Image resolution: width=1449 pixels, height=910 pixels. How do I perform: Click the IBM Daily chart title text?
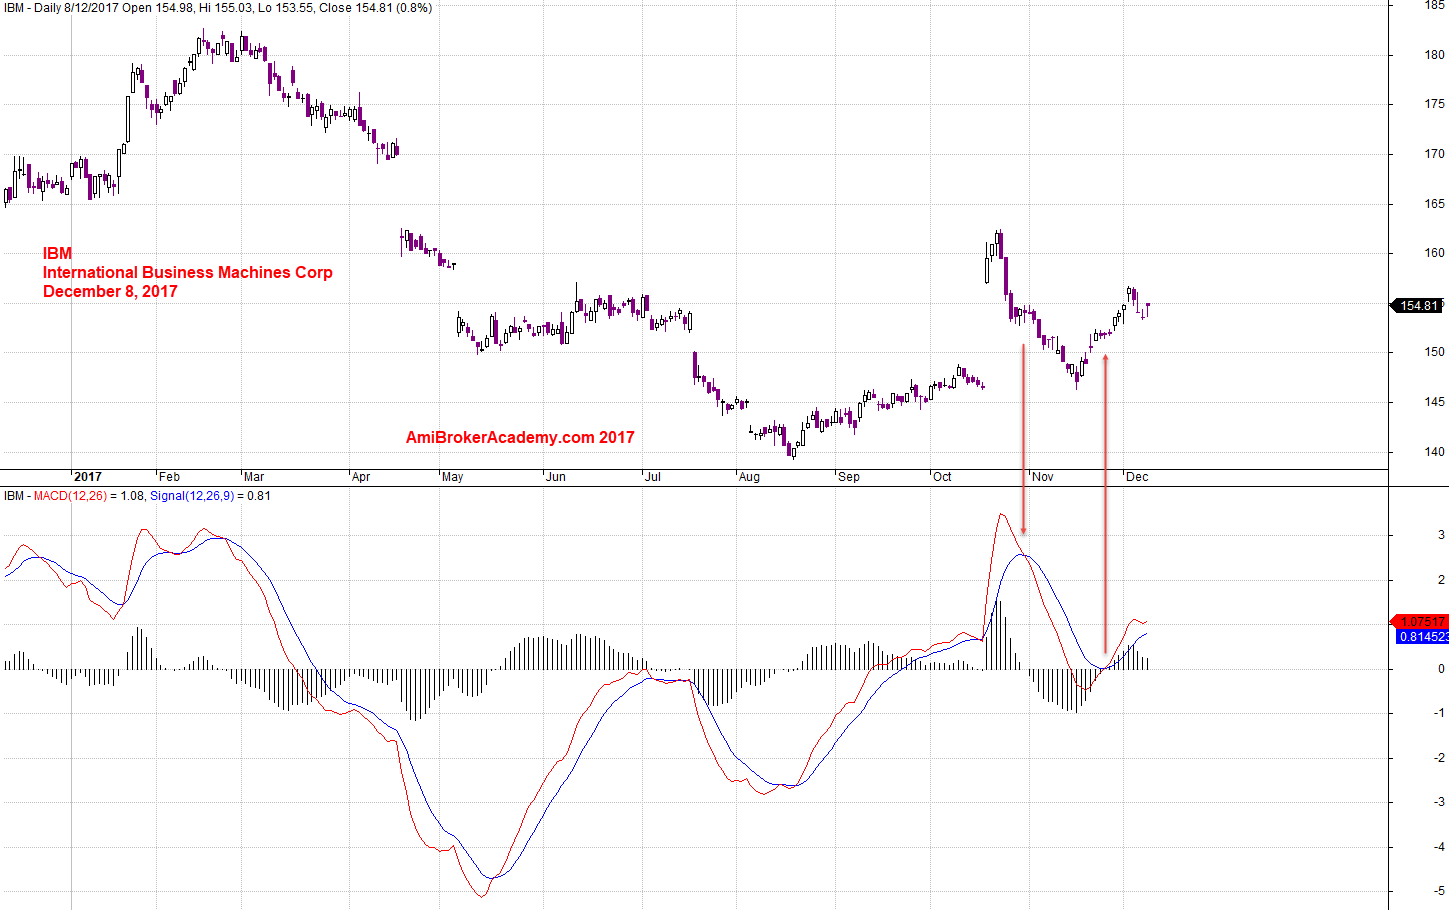point(218,8)
